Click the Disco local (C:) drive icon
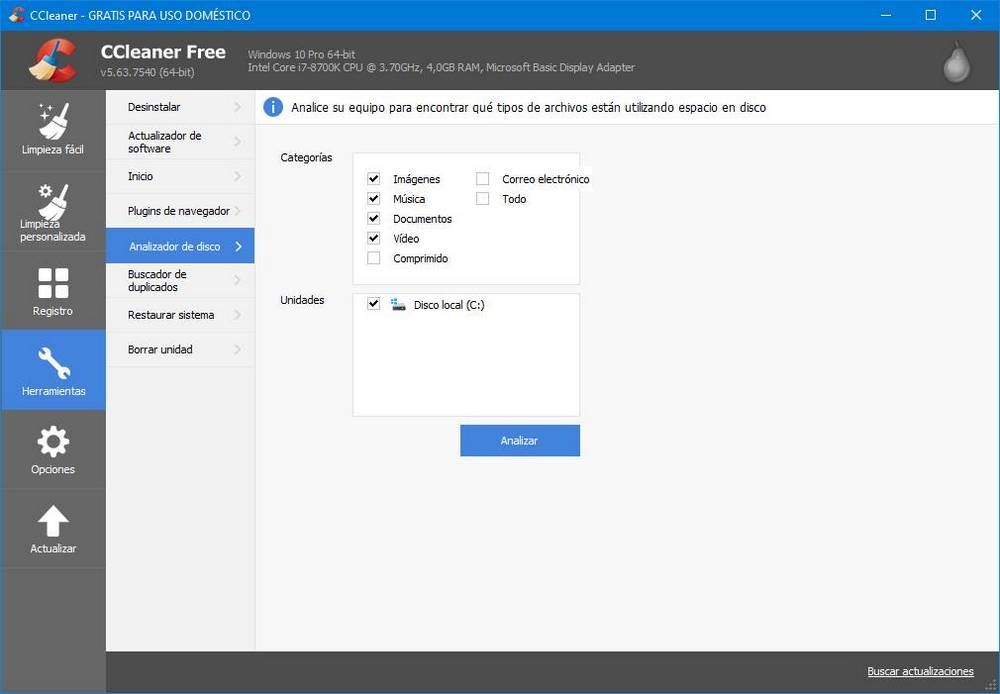The width and height of the screenshot is (1000, 694). click(398, 304)
